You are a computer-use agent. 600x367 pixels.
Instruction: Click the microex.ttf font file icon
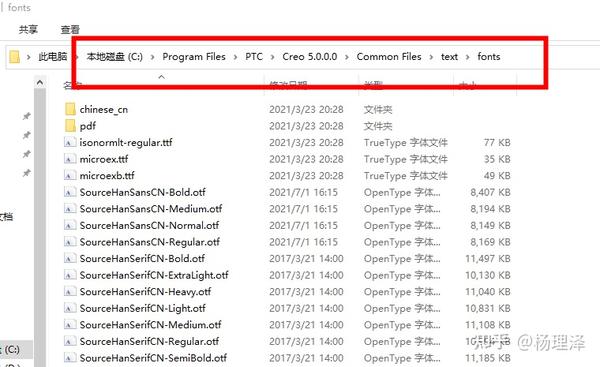click(x=69, y=159)
